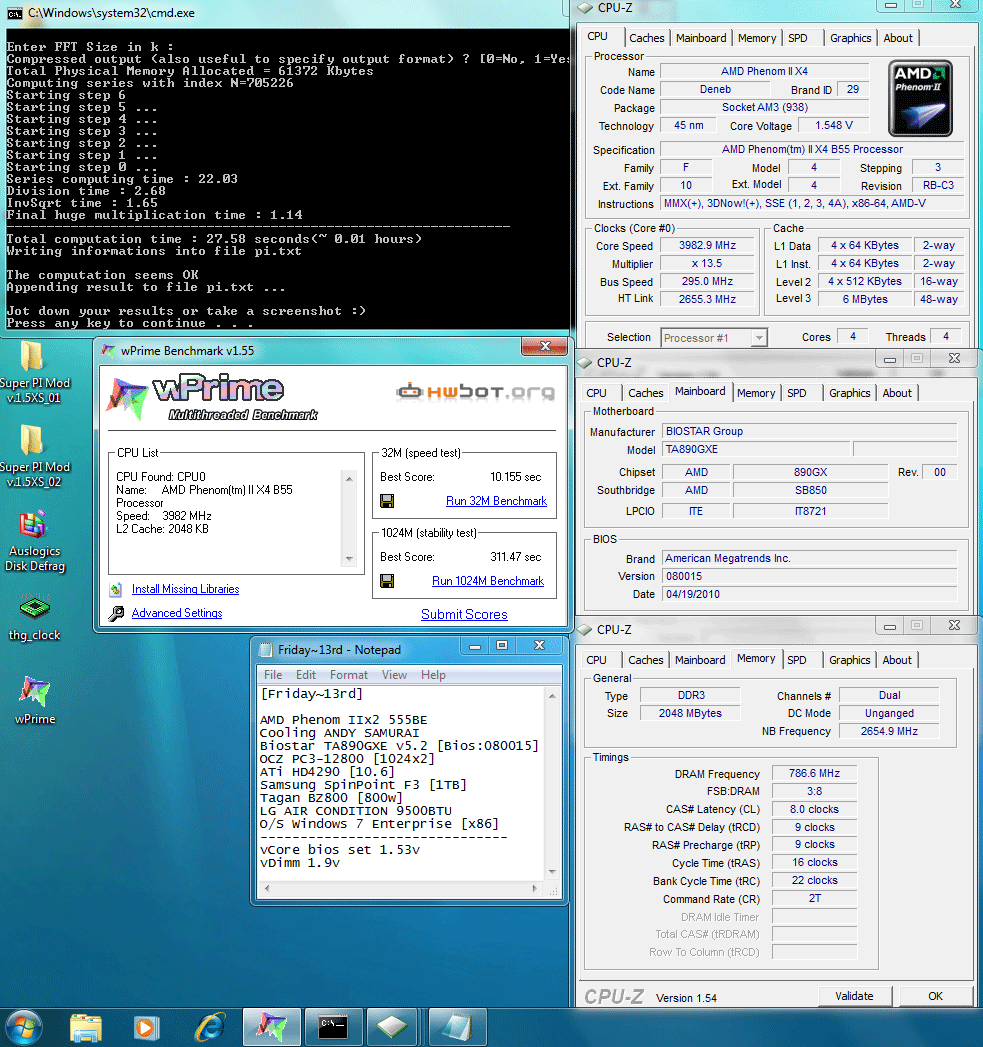Click Run 32M Benchmark link
Viewport: 983px width, 1047px height.
496,501
